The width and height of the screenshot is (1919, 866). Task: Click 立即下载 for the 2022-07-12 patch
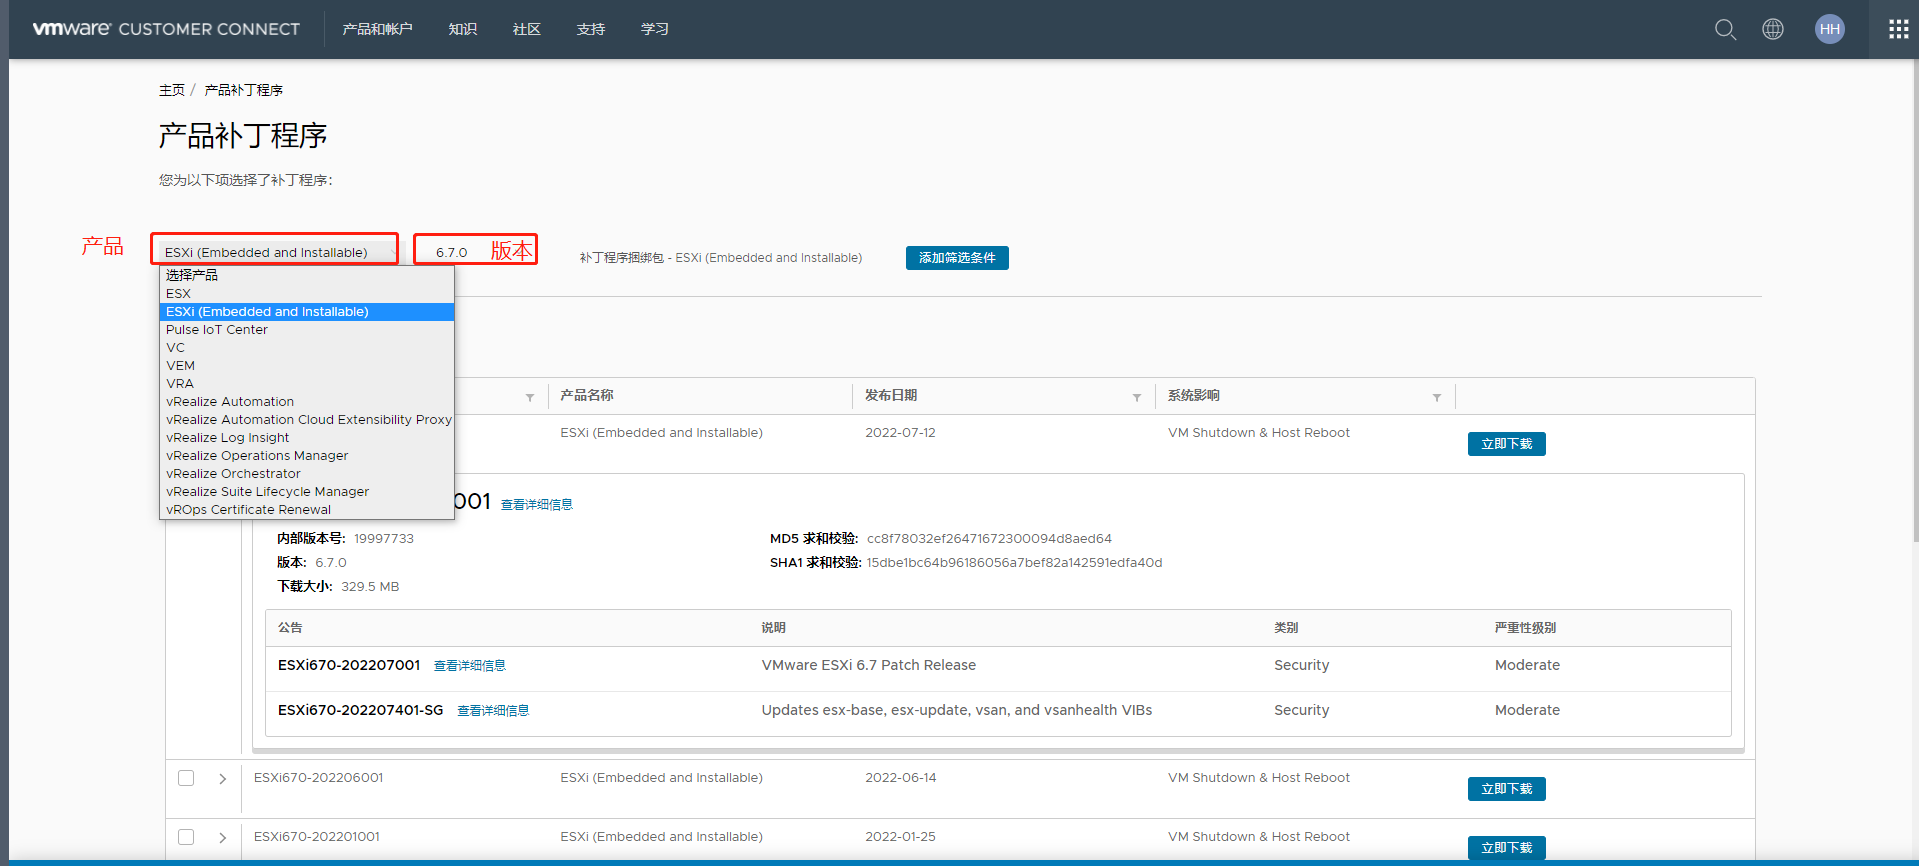click(x=1506, y=444)
